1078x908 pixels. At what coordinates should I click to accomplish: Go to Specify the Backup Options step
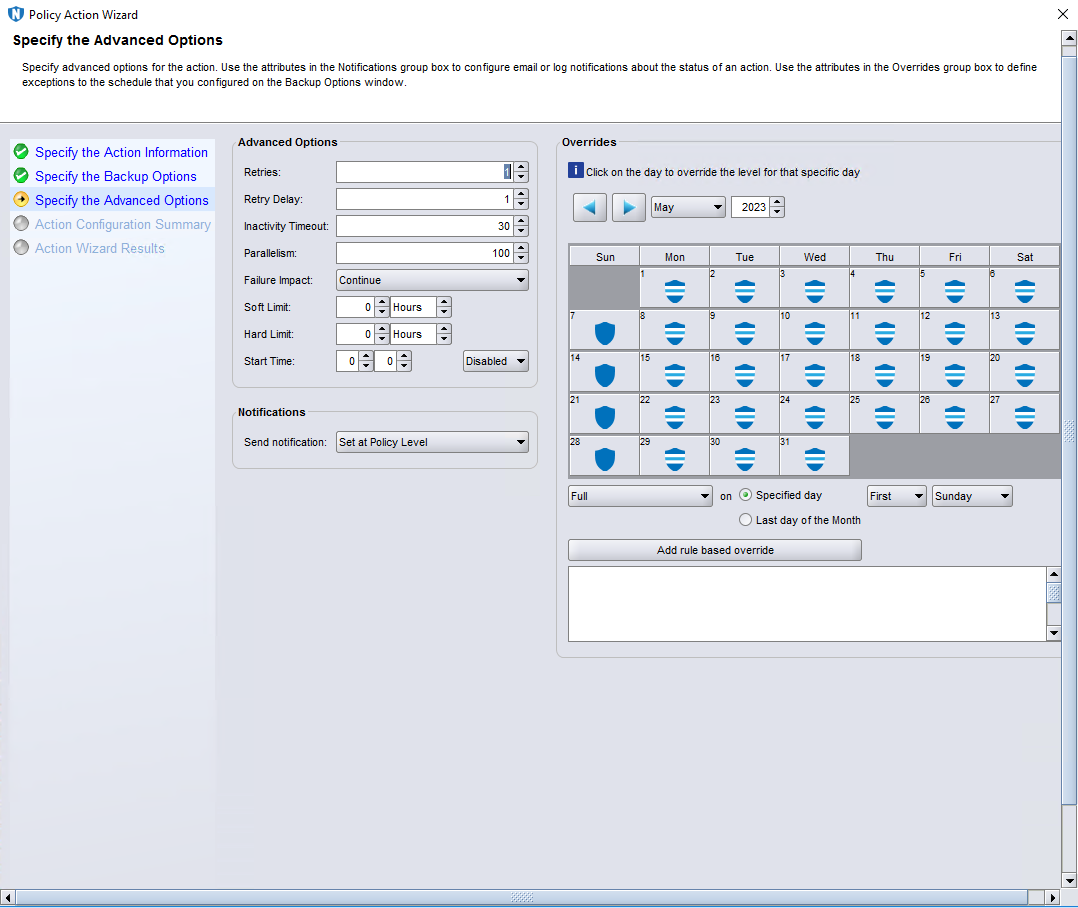click(115, 176)
